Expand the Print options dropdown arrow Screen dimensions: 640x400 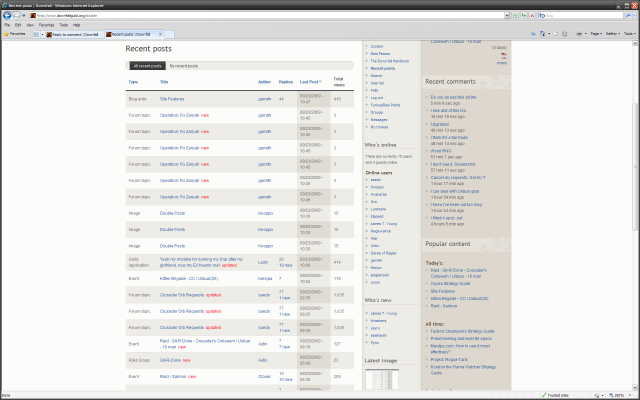(585, 34)
